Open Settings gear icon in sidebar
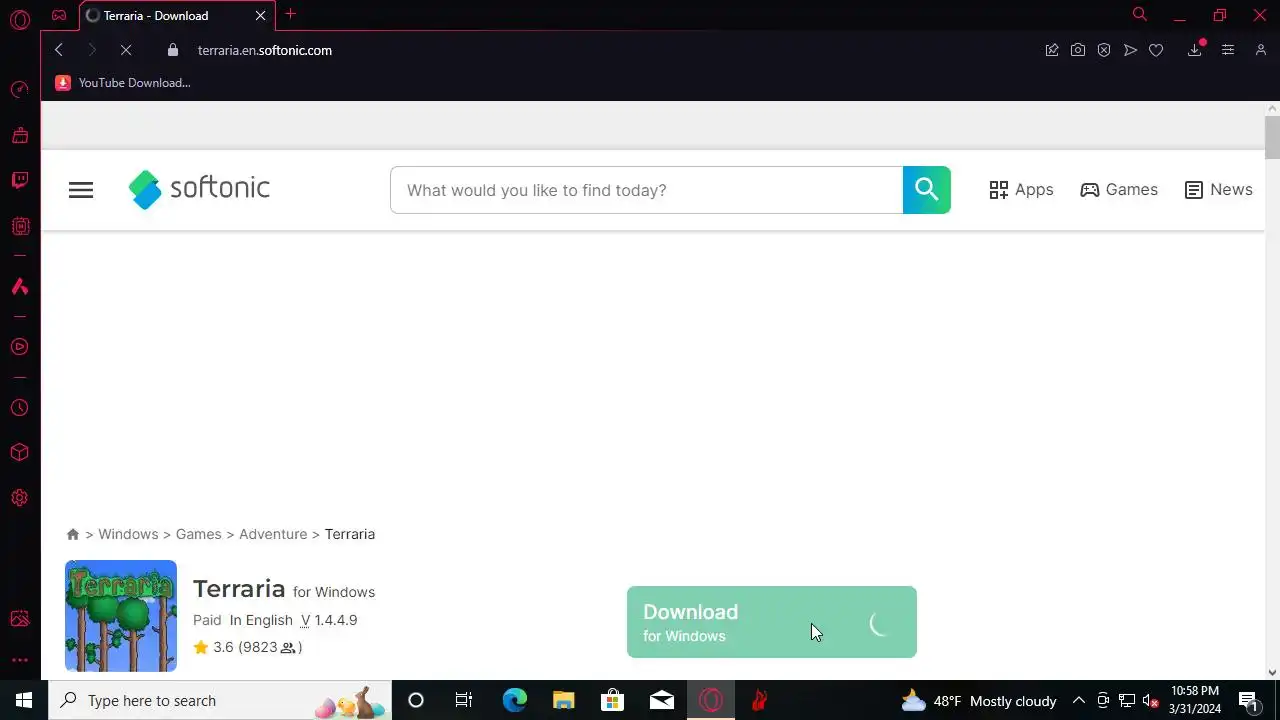 click(x=19, y=498)
